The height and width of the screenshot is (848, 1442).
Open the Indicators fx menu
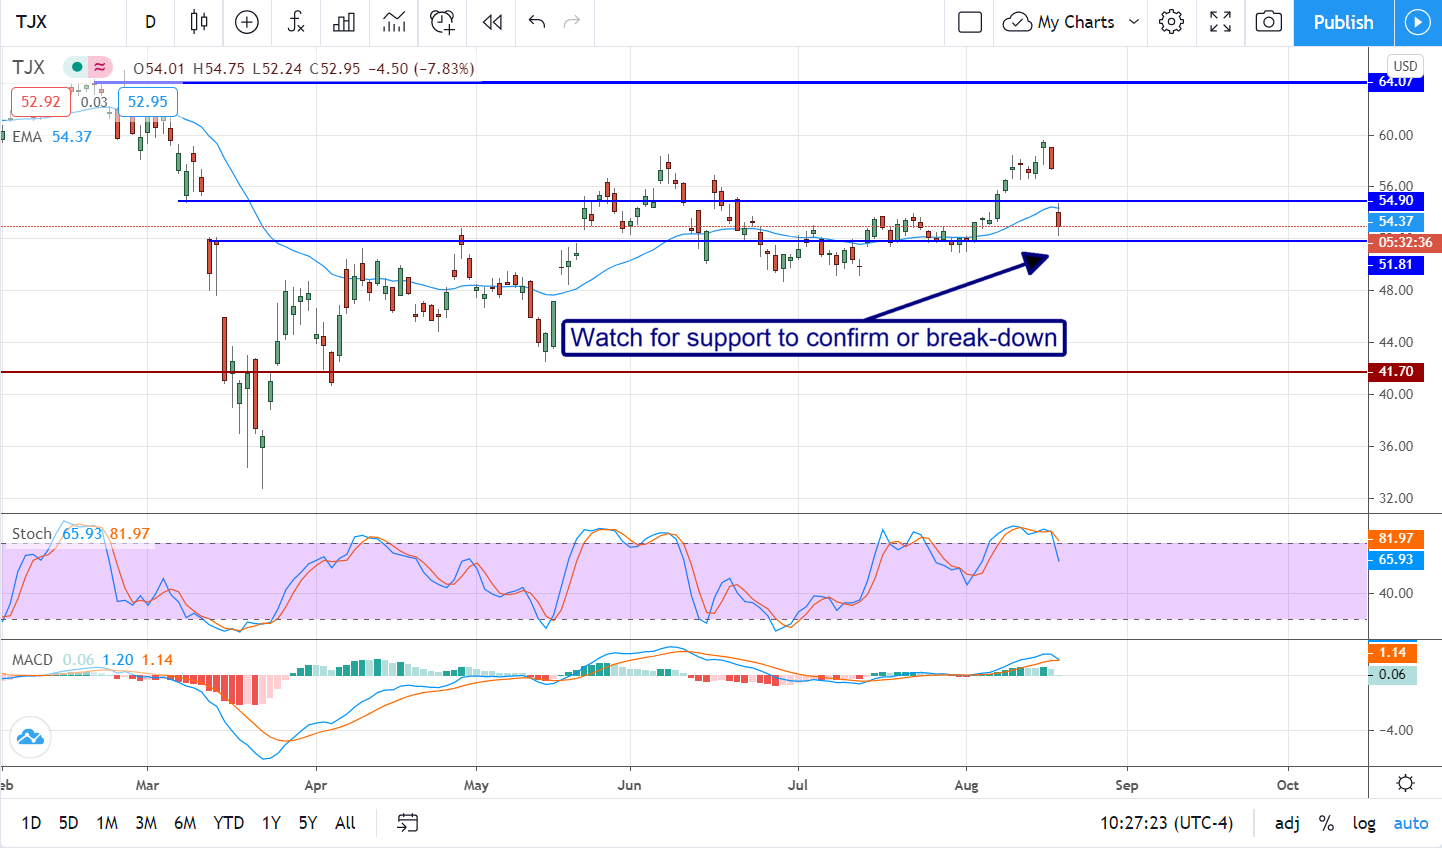296,22
